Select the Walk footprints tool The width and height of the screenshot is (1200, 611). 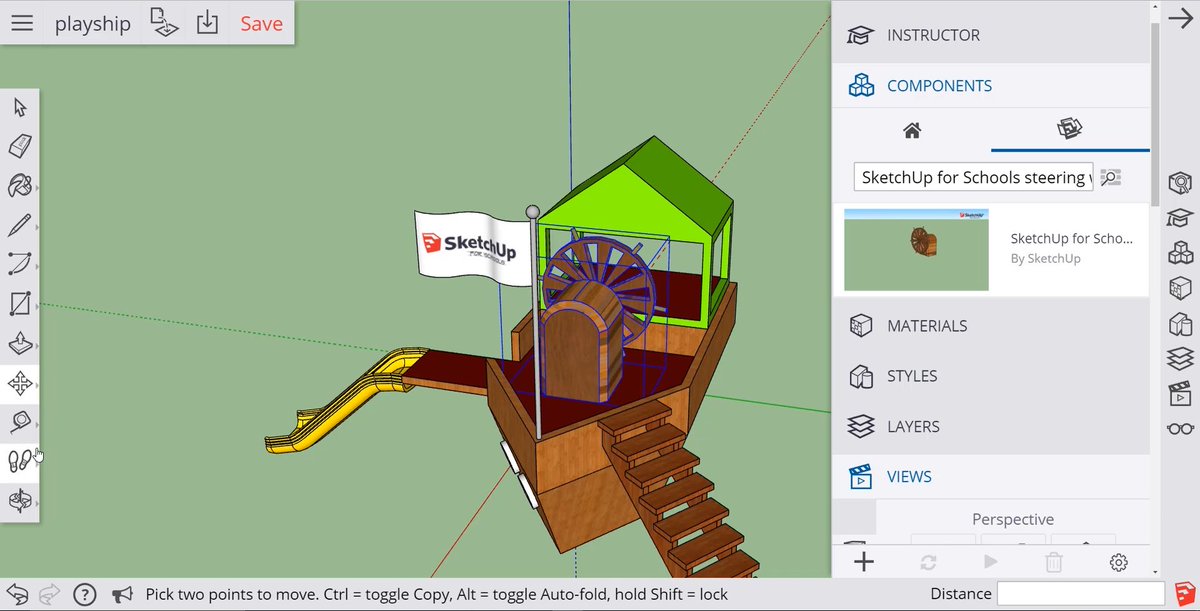click(20, 461)
